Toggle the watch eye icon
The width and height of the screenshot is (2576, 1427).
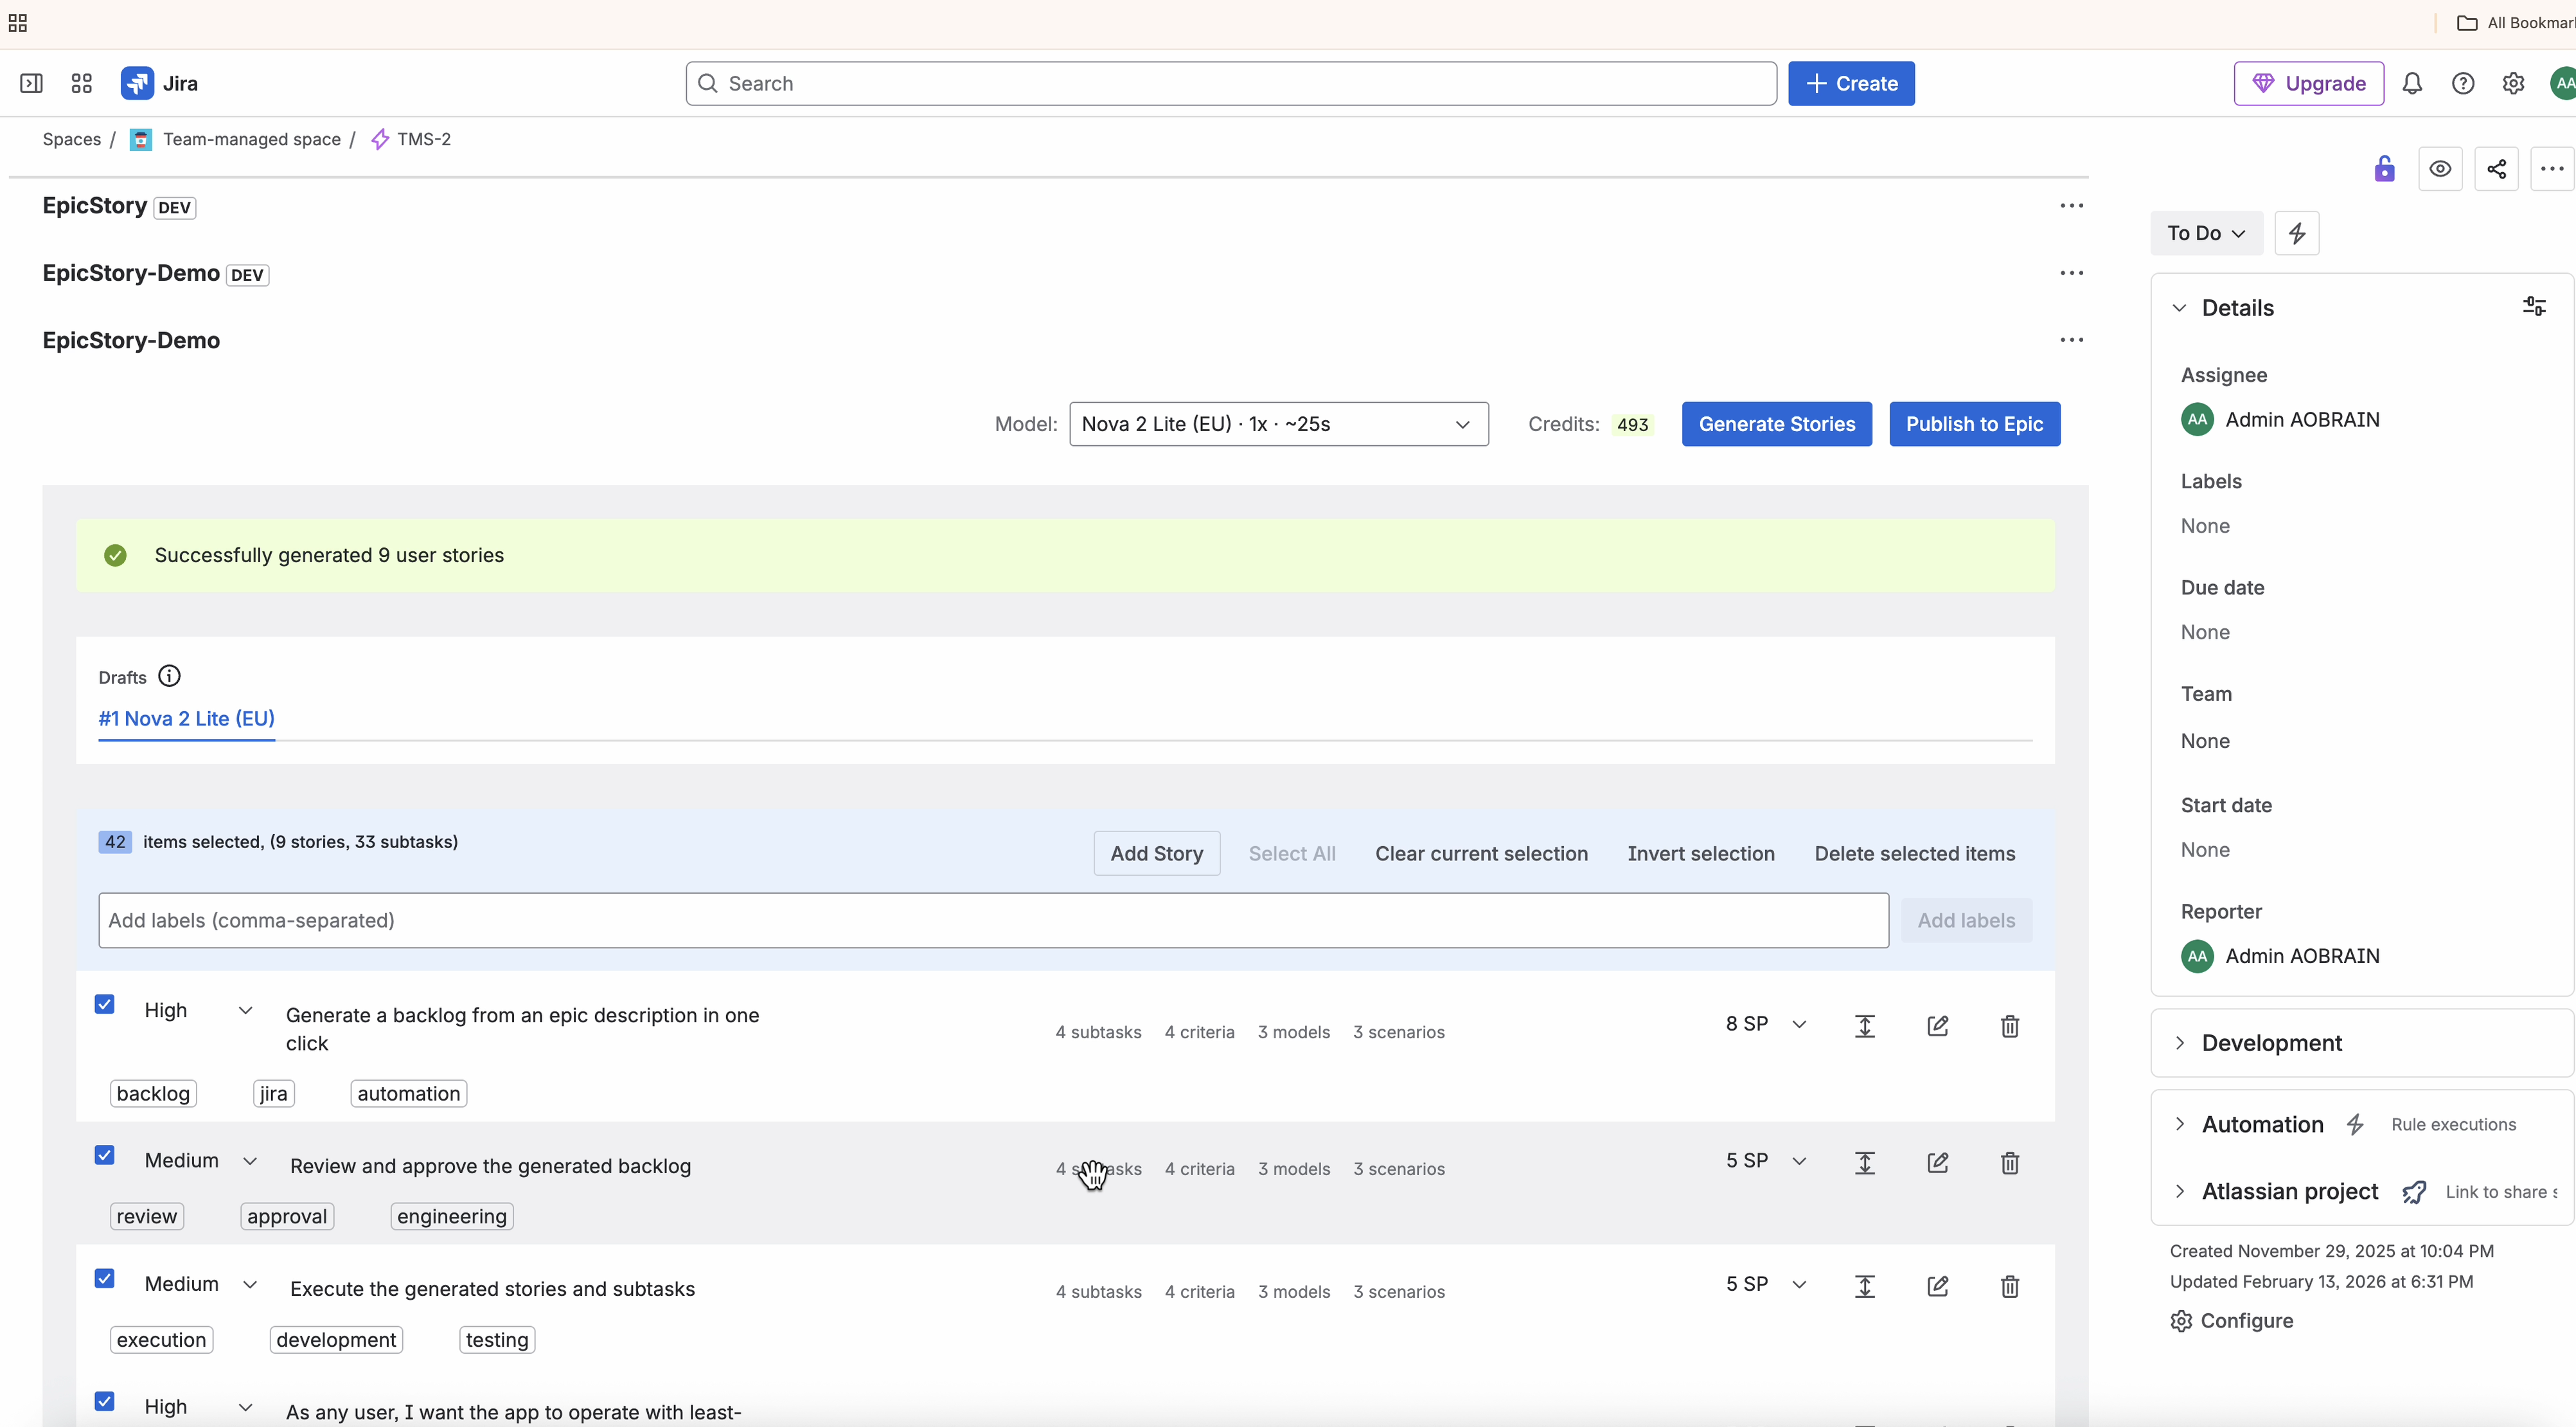click(x=2440, y=169)
